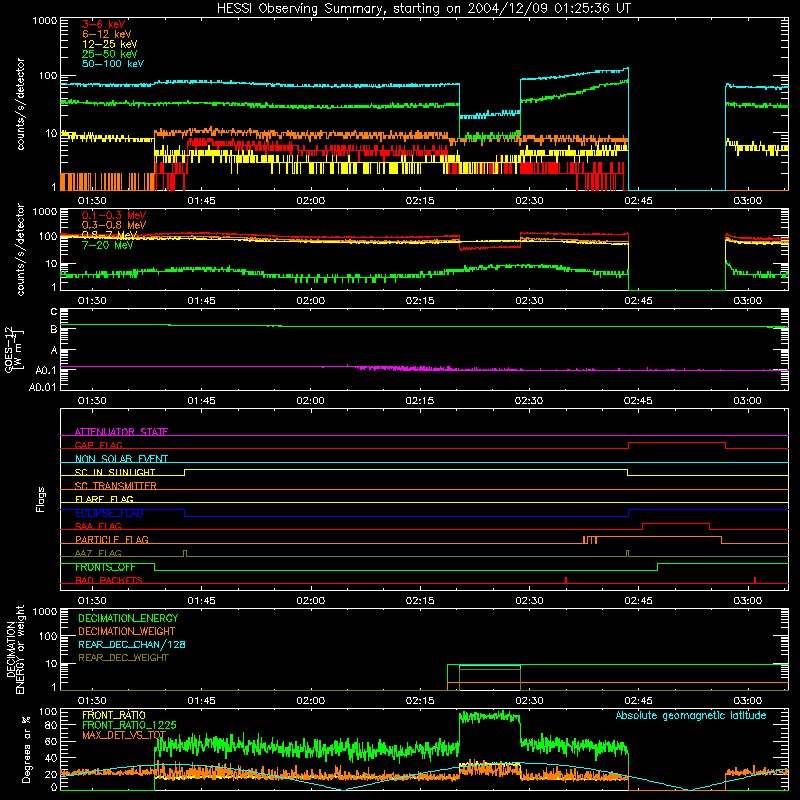Select the FLARE_FLAG label
Viewport: 800px width, 800px height.
click(104, 499)
